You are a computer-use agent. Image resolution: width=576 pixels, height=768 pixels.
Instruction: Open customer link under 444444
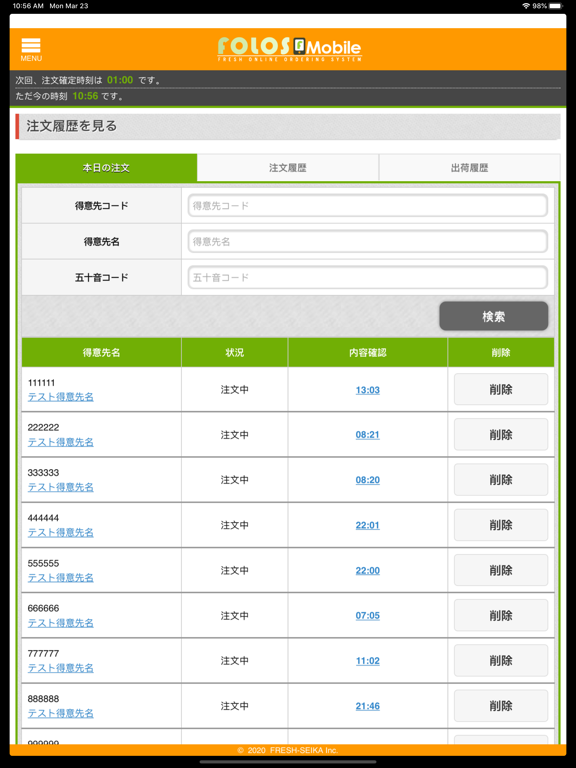tap(61, 532)
